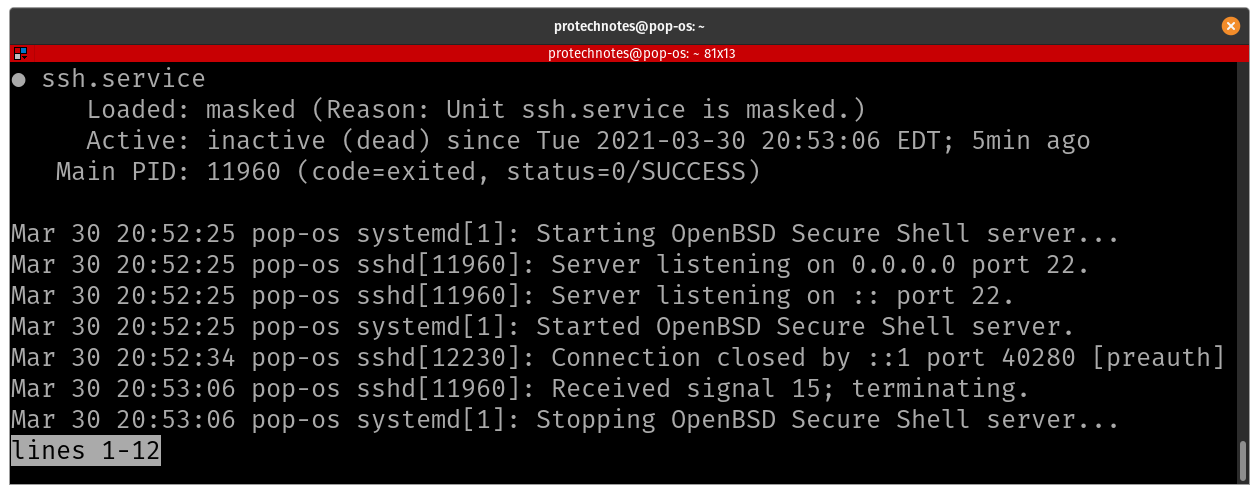Viewport: 1259px width, 494px height.
Task: Click the "Server listening on :: port 22" line
Action: pos(513,296)
